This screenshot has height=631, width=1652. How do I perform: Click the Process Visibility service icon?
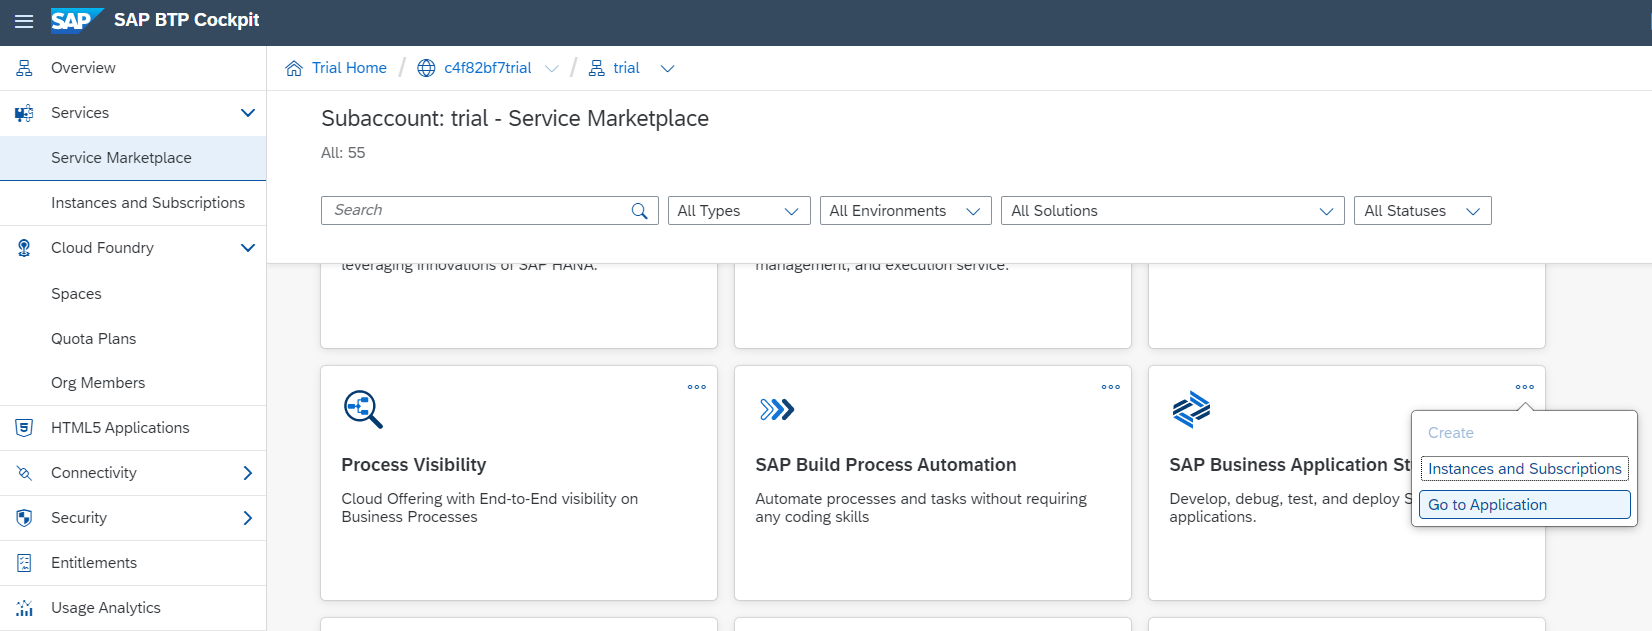tap(363, 409)
